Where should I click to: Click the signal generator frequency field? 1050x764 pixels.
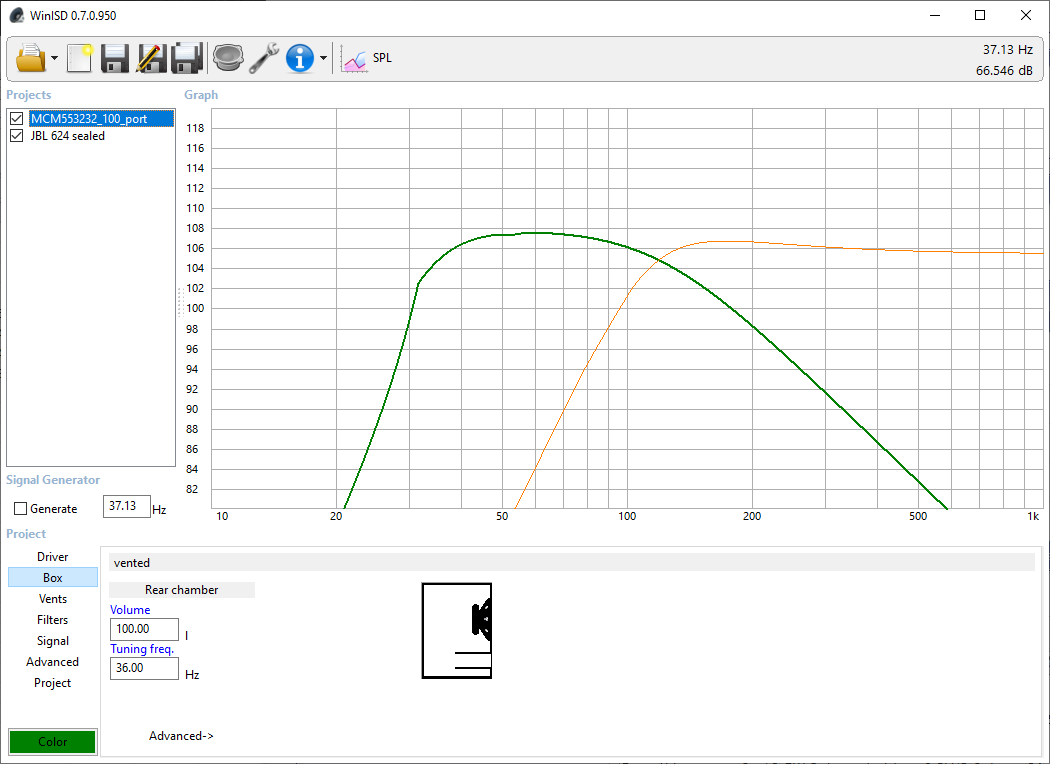click(127, 506)
